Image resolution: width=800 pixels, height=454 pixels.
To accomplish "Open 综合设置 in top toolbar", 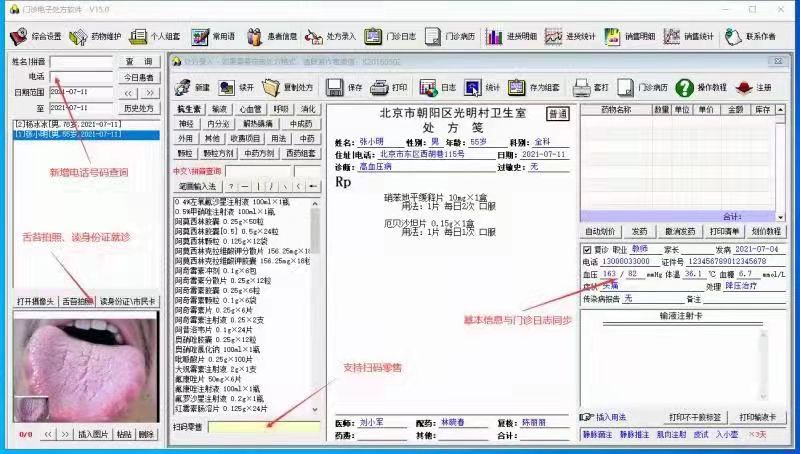I will [x=36, y=36].
